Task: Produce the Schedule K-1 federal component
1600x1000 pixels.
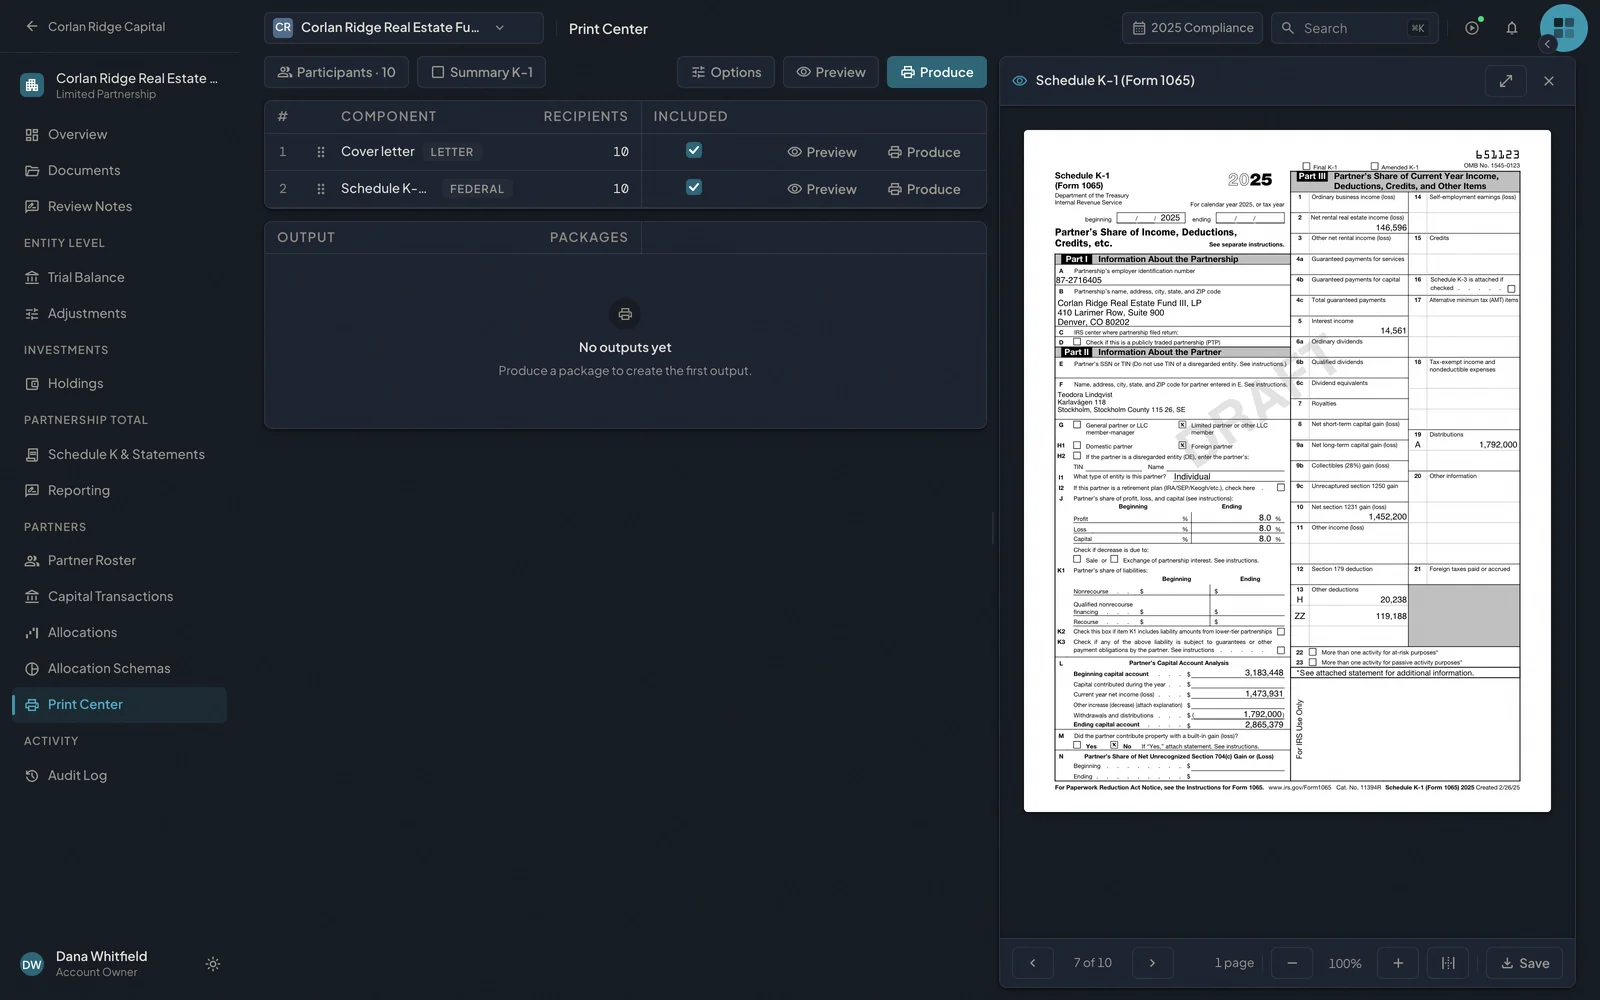Action: point(924,189)
